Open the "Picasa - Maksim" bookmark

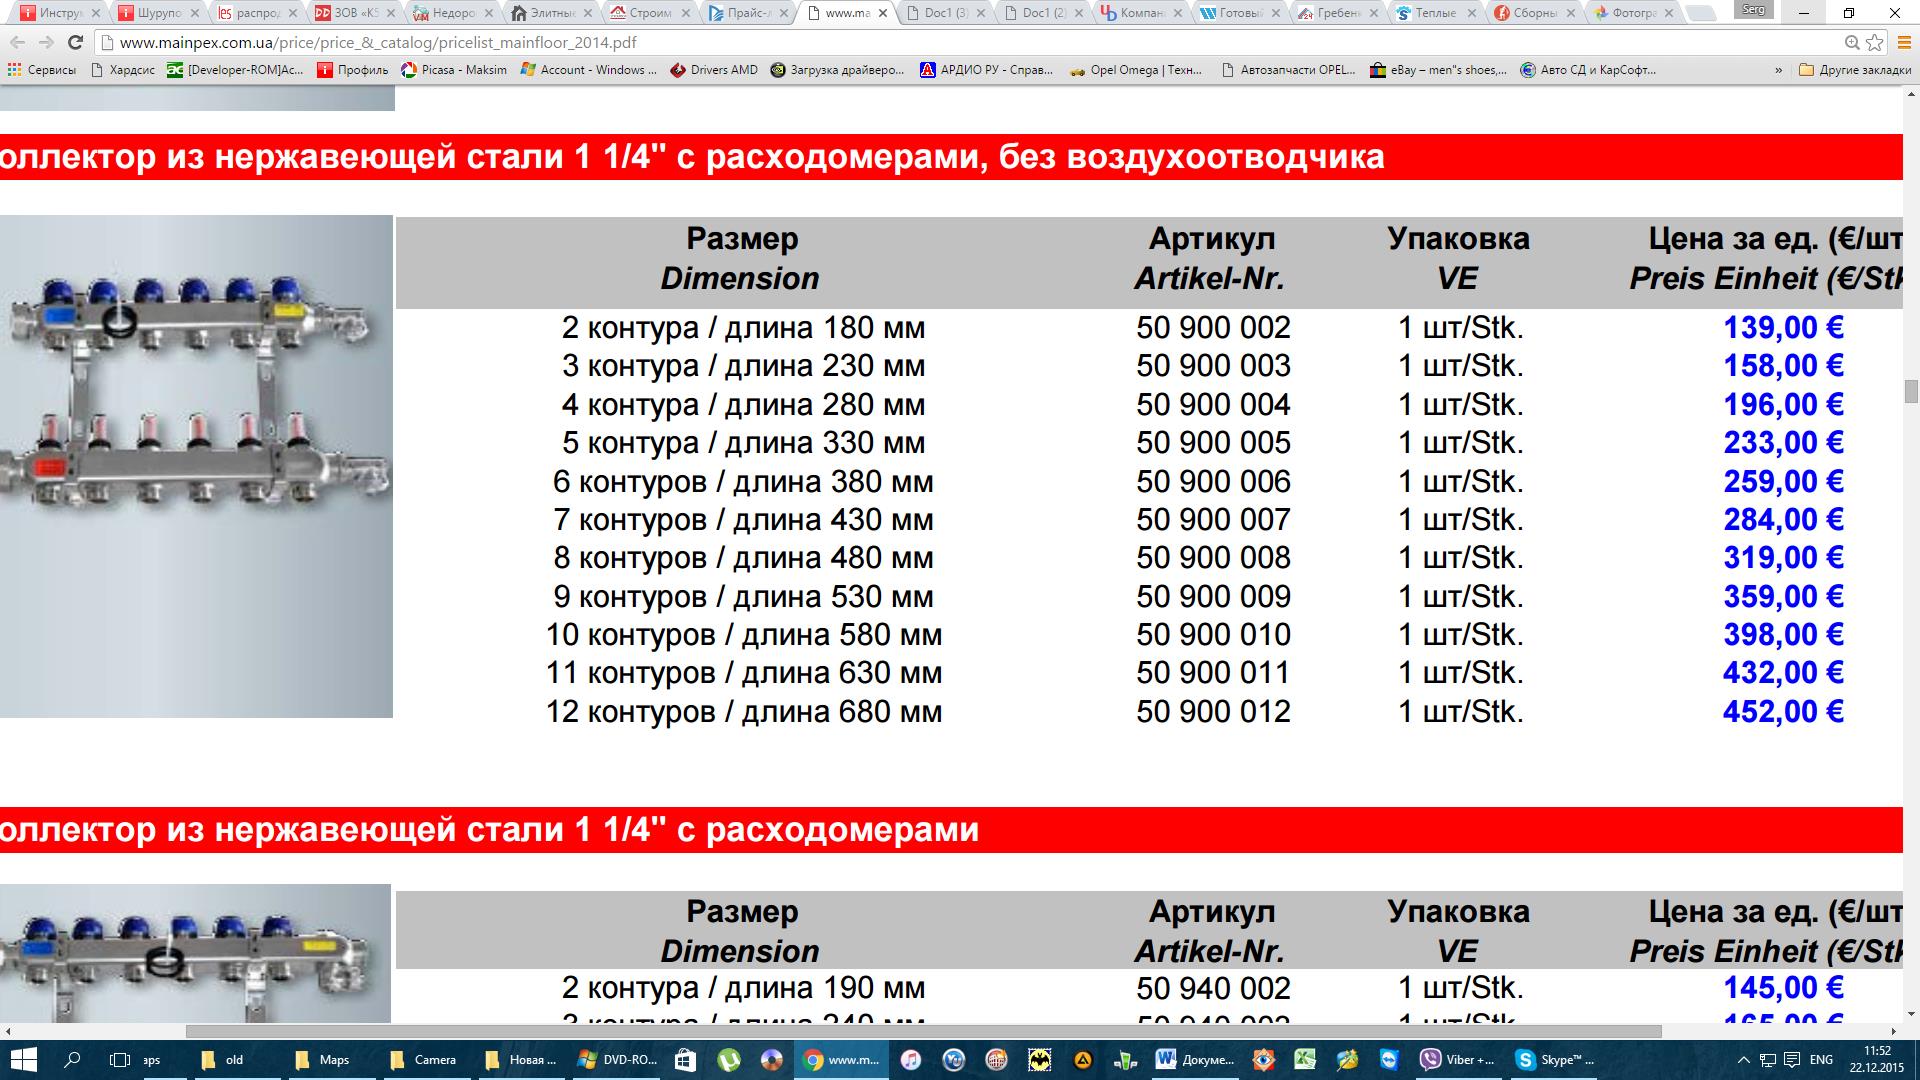[454, 70]
